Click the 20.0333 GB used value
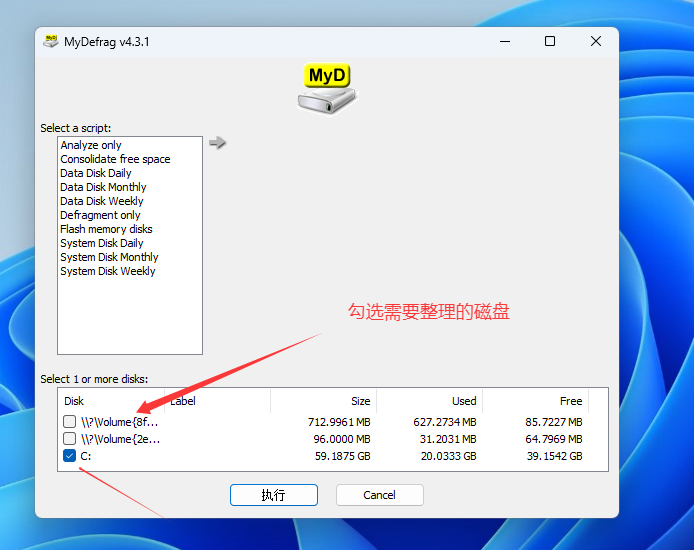The image size is (694, 550). click(448, 456)
